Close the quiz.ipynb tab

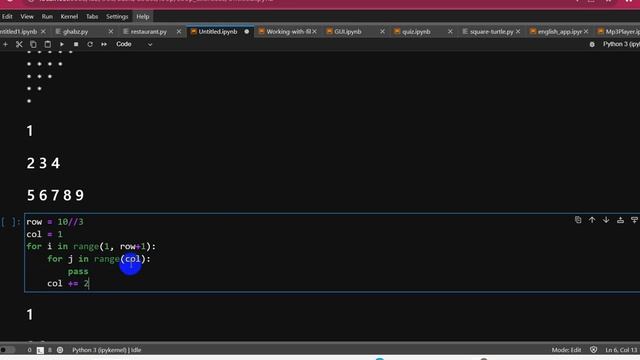tap(450, 31)
